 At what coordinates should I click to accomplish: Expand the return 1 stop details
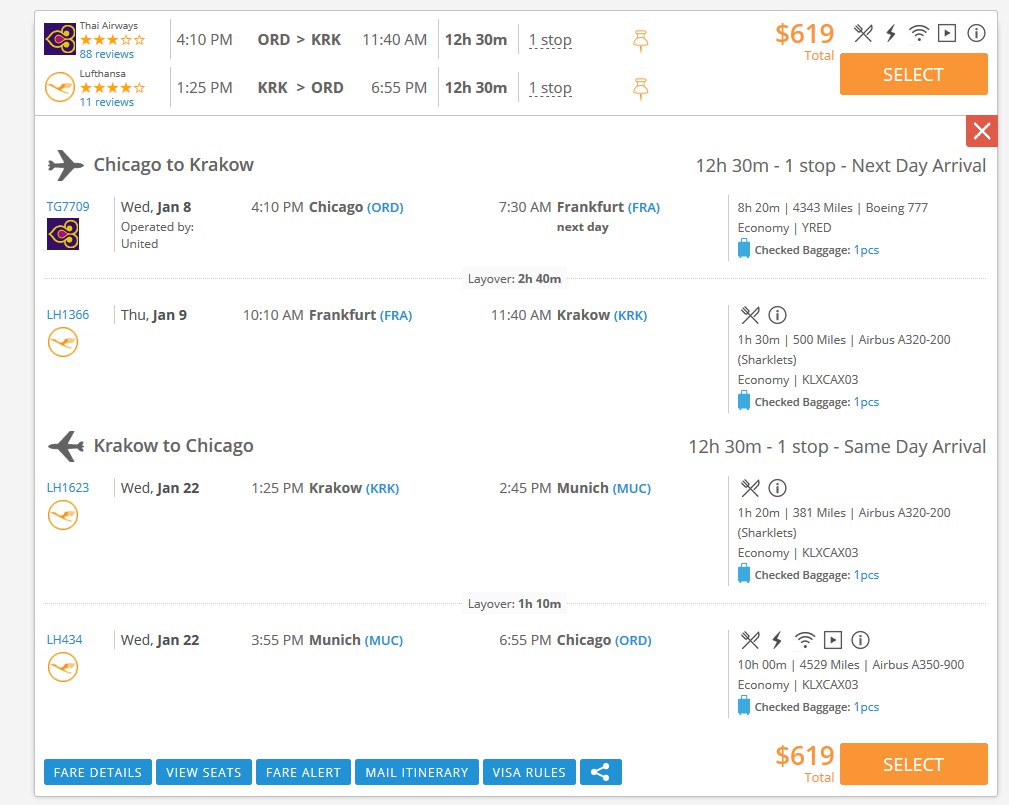[x=550, y=88]
